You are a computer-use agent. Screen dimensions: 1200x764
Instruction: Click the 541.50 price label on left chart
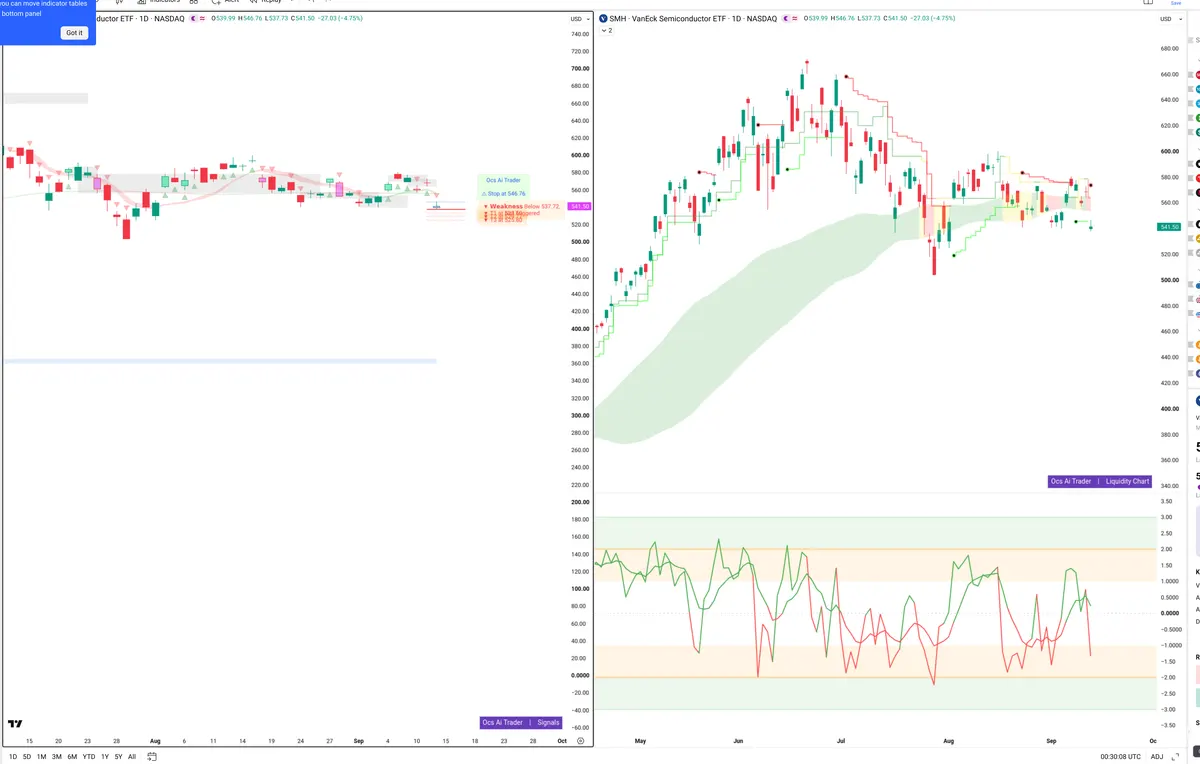pyautogui.click(x=580, y=206)
